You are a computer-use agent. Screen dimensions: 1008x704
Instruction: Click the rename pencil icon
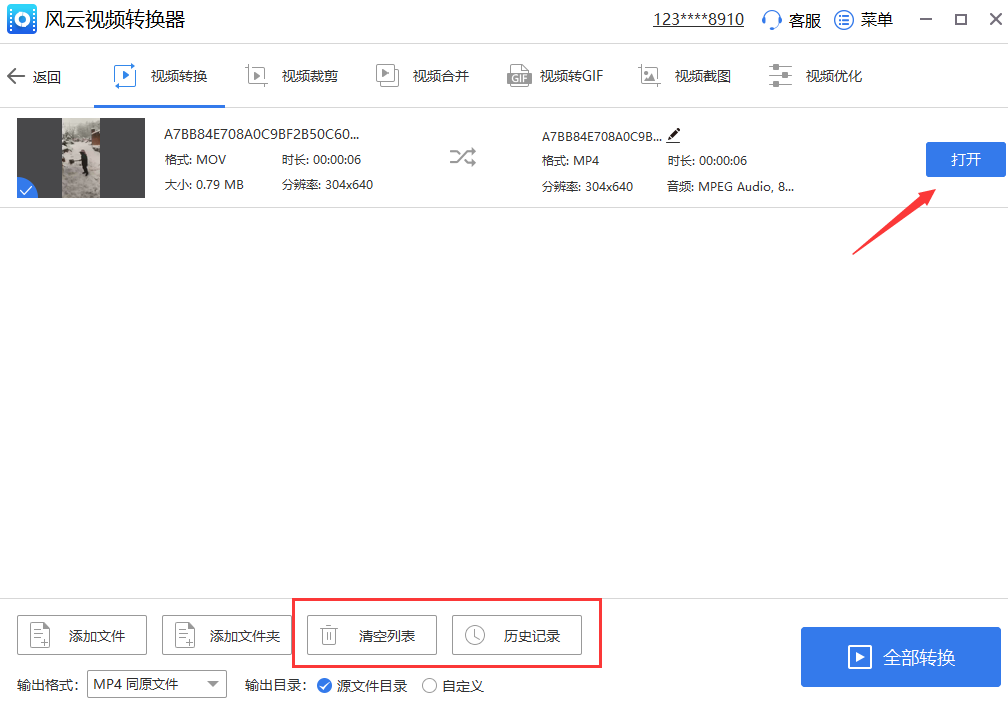click(x=673, y=135)
